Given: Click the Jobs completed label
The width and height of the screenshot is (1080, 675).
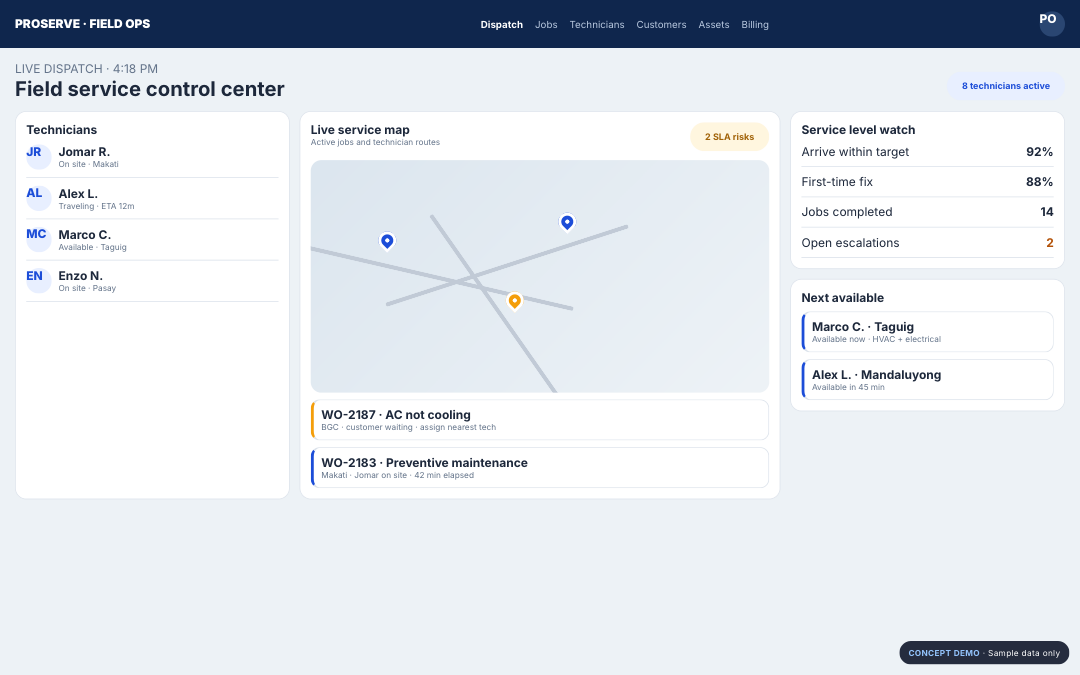Looking at the screenshot, I should 847,212.
